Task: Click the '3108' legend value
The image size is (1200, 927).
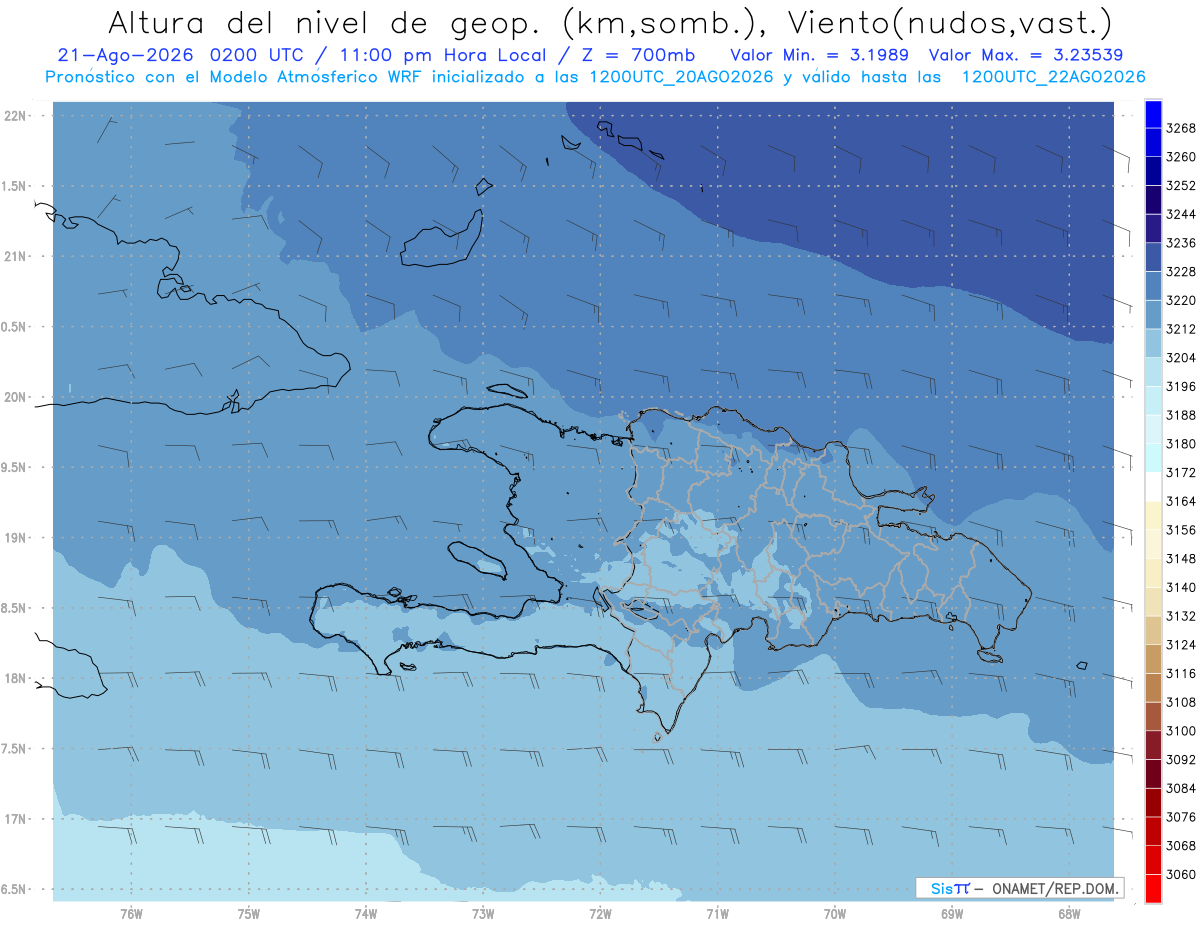Action: pyautogui.click(x=1181, y=703)
